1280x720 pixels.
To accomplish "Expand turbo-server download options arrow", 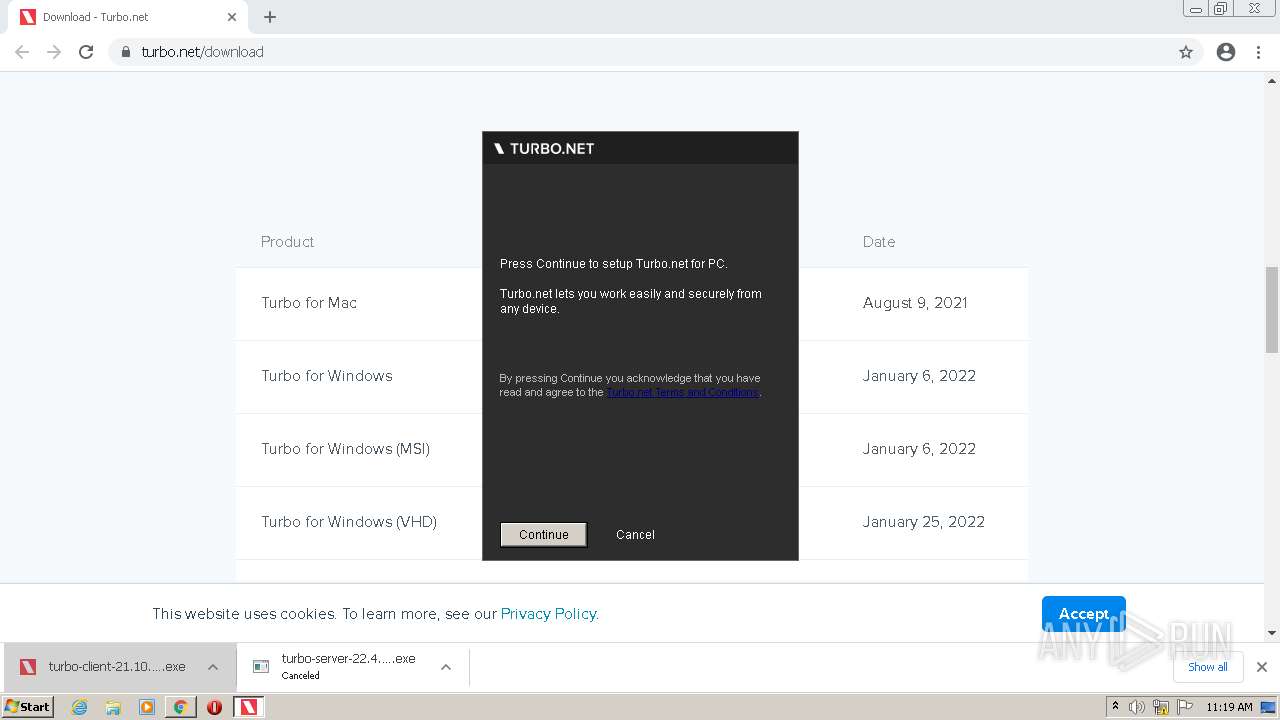I will (x=446, y=667).
